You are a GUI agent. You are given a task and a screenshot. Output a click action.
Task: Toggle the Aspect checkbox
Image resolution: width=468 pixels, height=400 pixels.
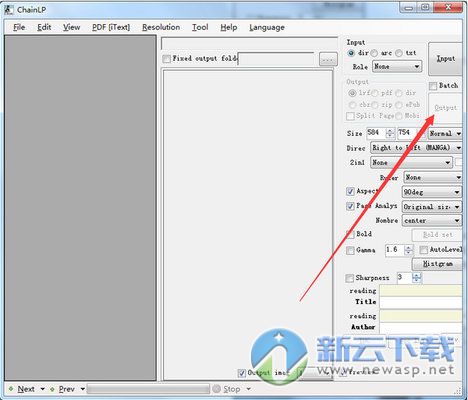[350, 191]
